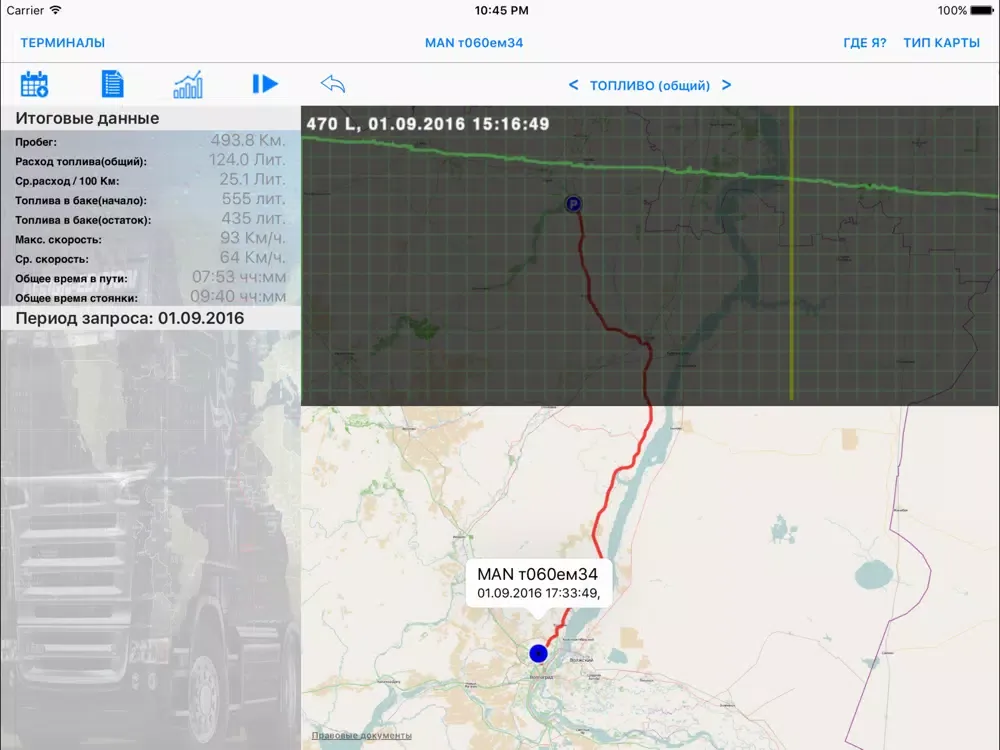
Task: Tap the blue vehicle position marker
Action: point(538,654)
